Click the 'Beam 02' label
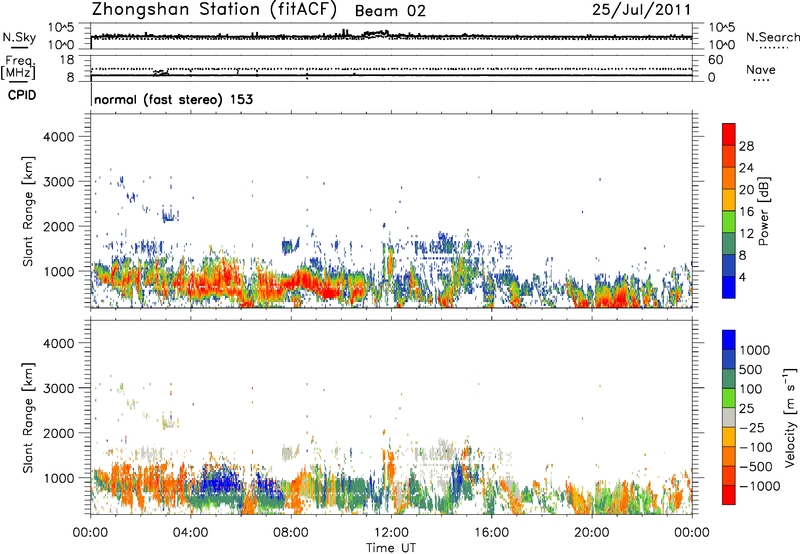This screenshot has width=800, height=554. point(390,11)
